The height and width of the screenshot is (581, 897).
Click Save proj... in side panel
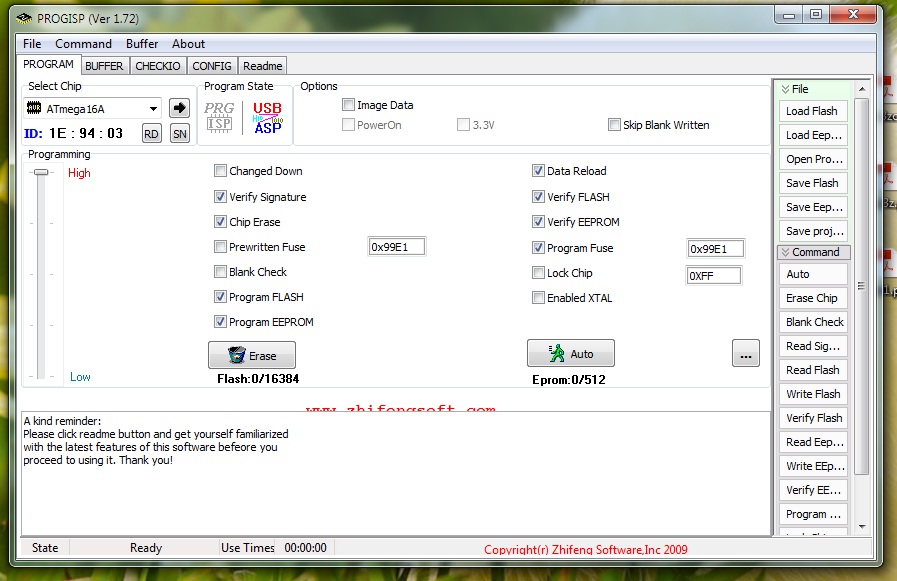(x=813, y=231)
